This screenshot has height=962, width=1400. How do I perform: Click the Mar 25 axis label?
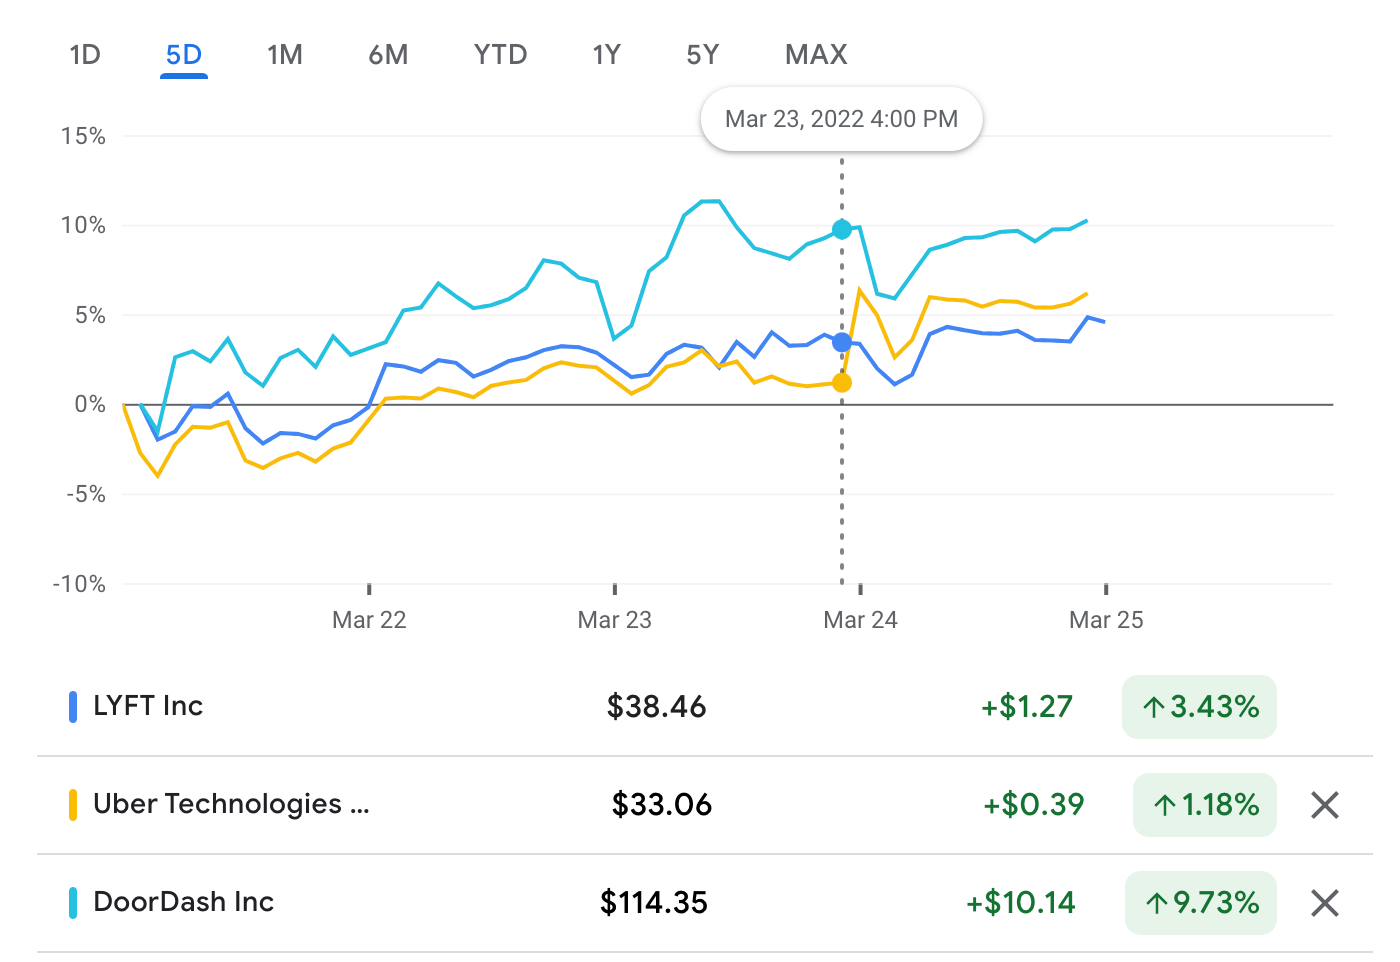click(x=1106, y=620)
